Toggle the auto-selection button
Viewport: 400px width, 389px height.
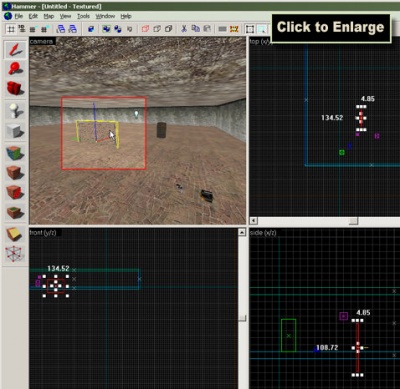point(262,29)
